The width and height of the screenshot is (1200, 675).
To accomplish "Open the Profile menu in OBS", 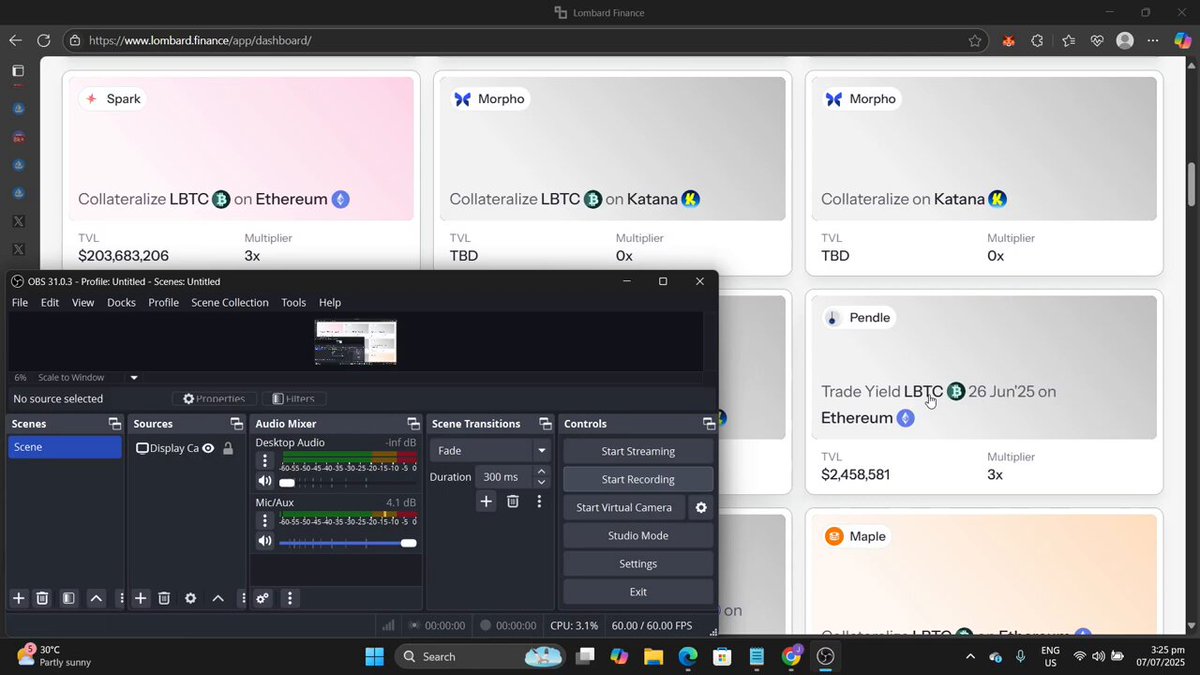I will tap(163, 302).
